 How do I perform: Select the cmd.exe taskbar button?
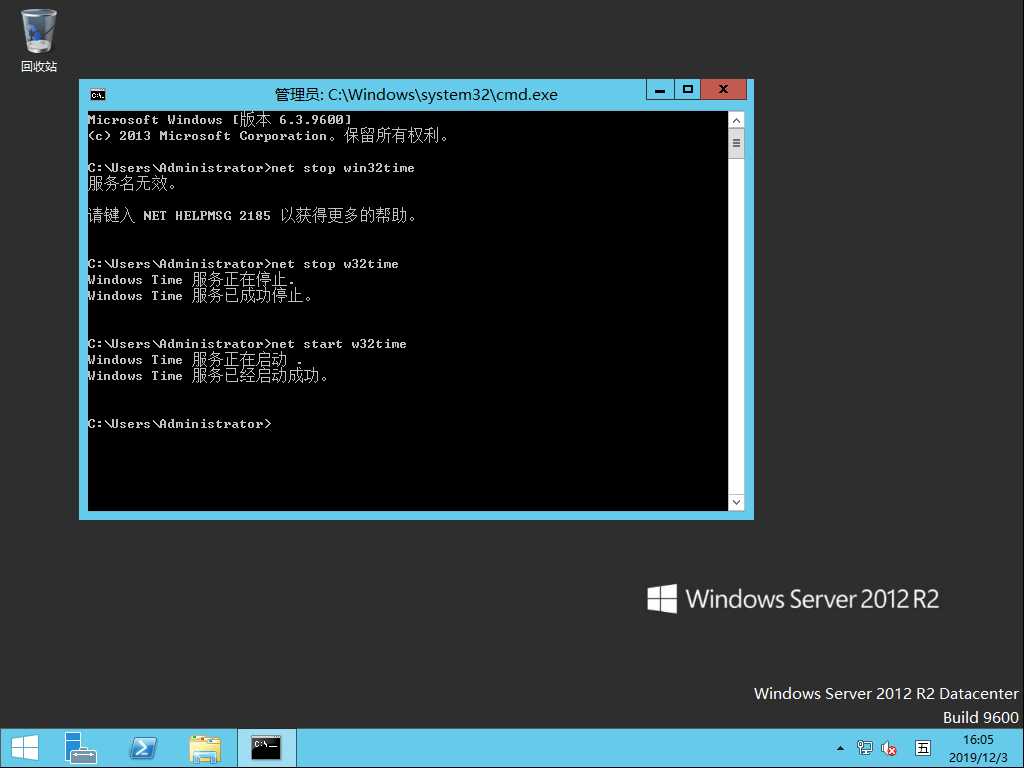266,748
